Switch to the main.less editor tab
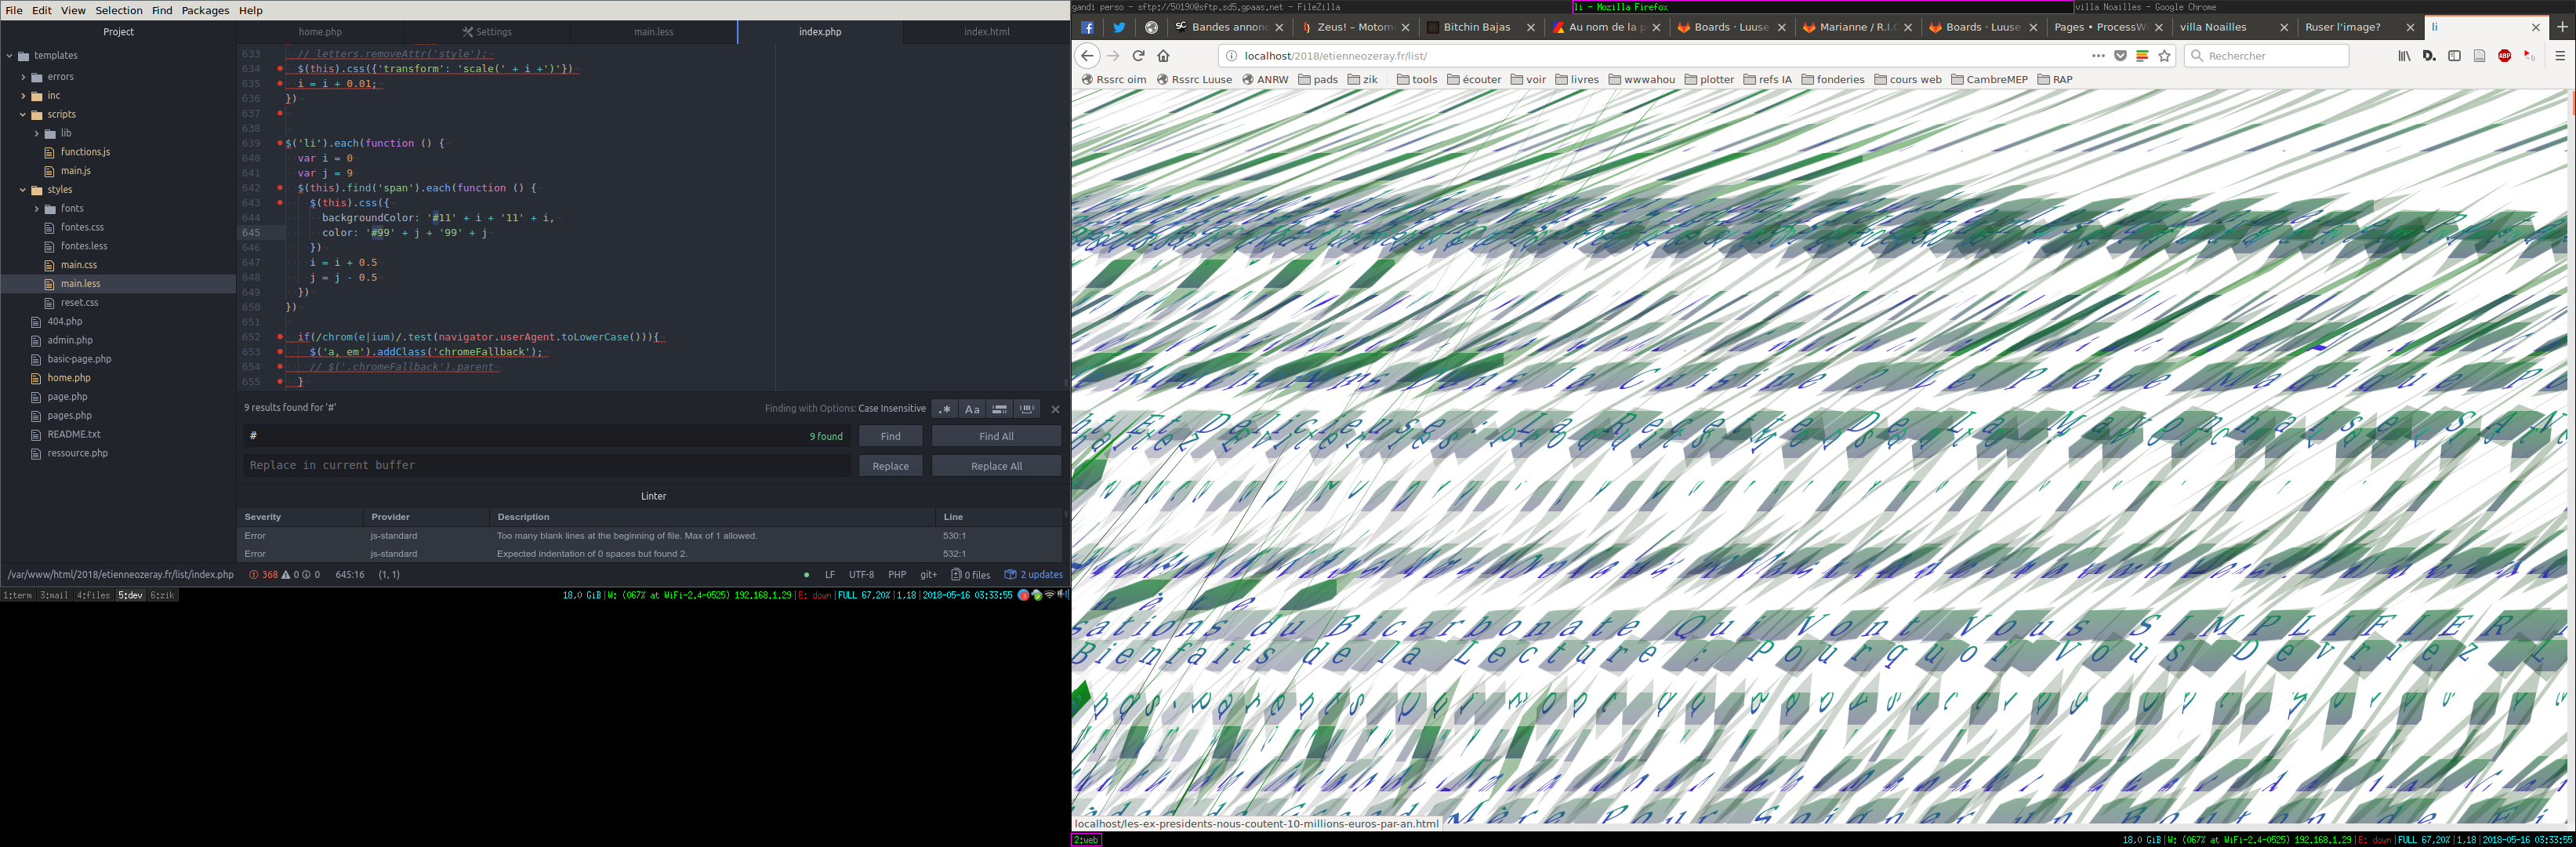The height and width of the screenshot is (847, 2576). point(653,32)
